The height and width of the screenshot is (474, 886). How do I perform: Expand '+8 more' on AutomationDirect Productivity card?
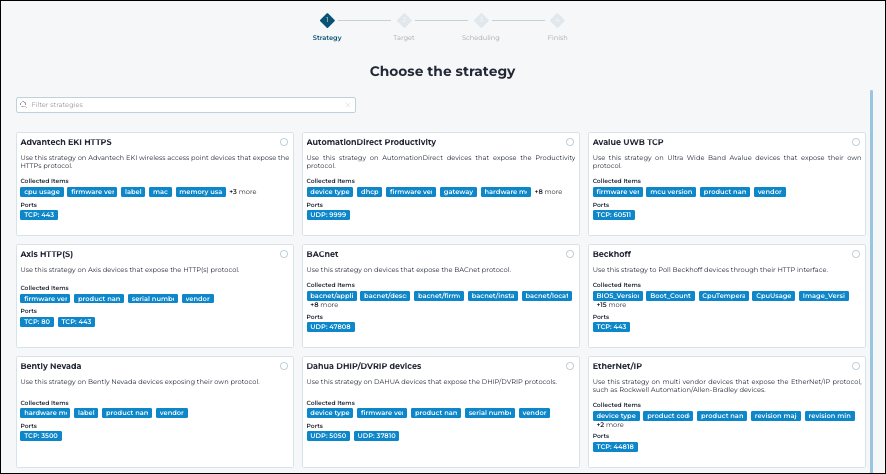point(548,192)
